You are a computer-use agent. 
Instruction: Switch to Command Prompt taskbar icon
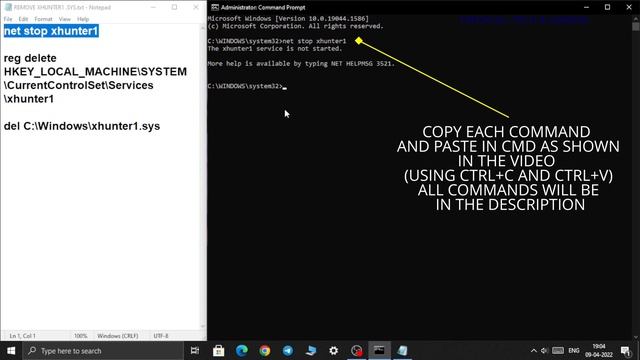(x=379, y=351)
